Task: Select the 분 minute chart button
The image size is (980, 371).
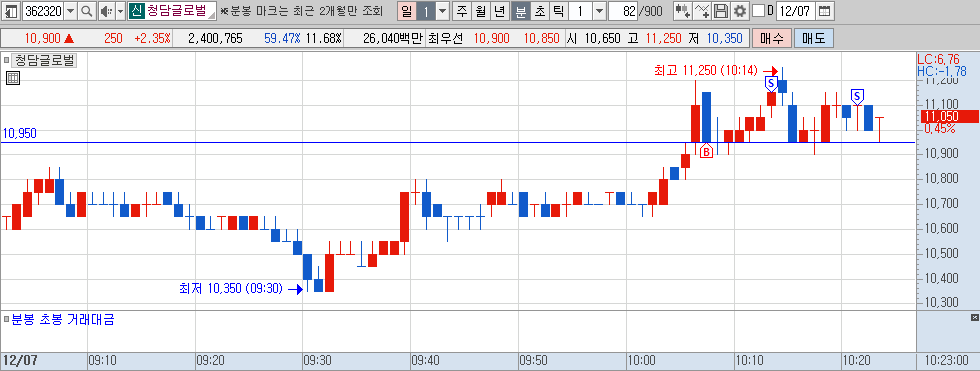Action: click(x=520, y=11)
